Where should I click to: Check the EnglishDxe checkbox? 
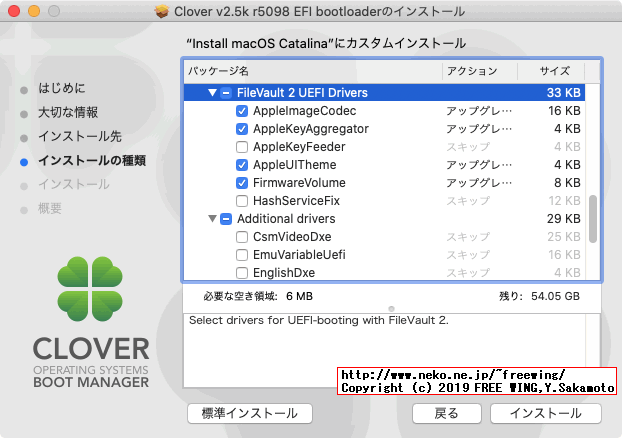242,273
